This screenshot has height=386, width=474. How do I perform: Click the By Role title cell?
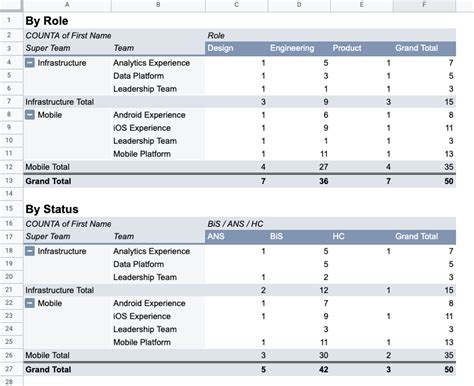[47, 21]
